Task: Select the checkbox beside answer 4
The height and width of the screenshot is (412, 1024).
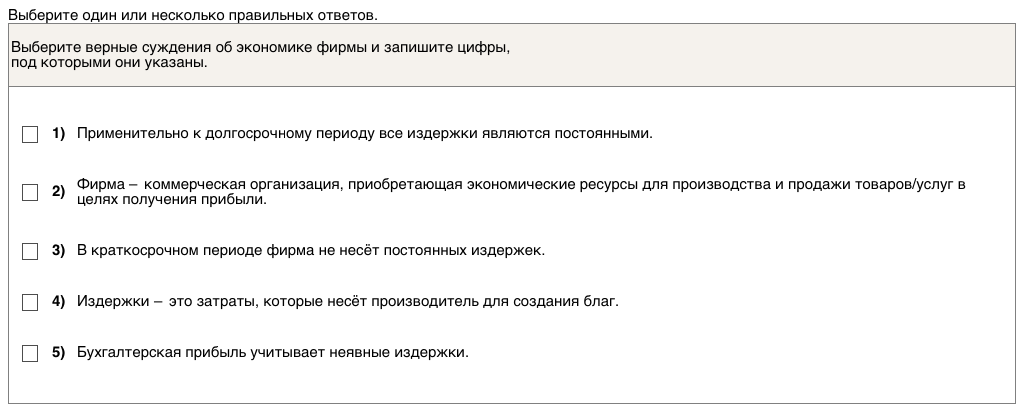Action: click(x=30, y=302)
